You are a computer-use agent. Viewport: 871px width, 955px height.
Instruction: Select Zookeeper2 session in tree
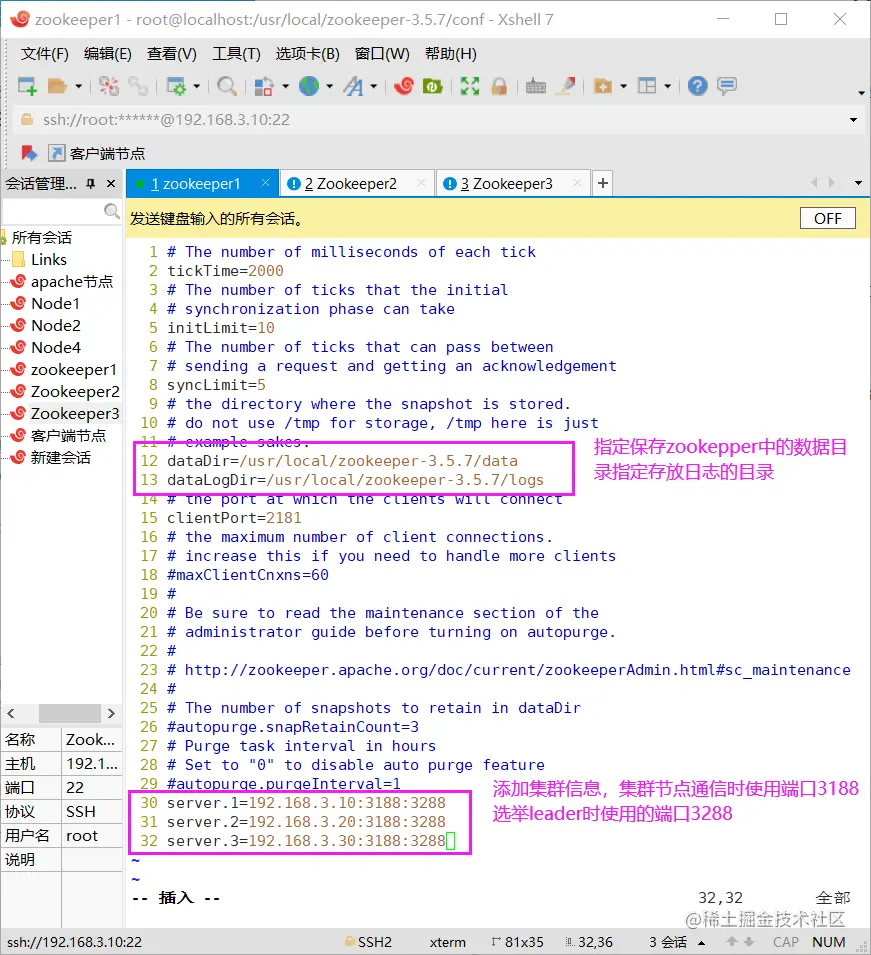point(74,392)
